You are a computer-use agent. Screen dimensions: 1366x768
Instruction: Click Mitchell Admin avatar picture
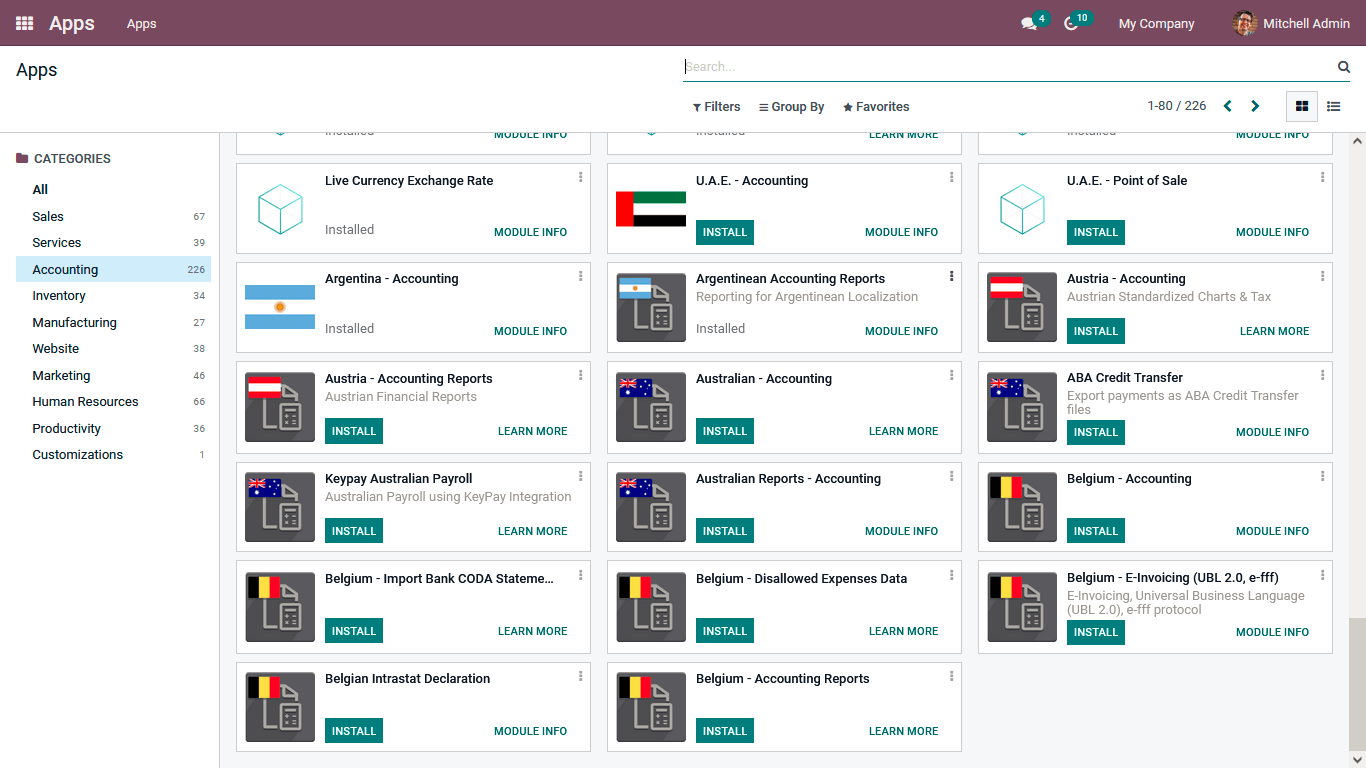(x=1245, y=23)
